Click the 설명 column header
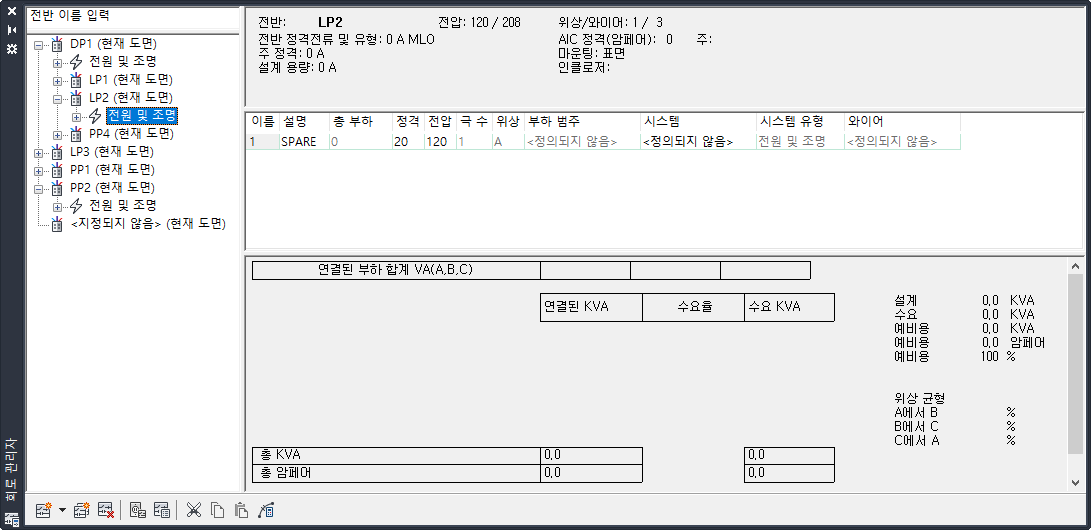Viewport: 1091px width, 530px height. [303, 122]
